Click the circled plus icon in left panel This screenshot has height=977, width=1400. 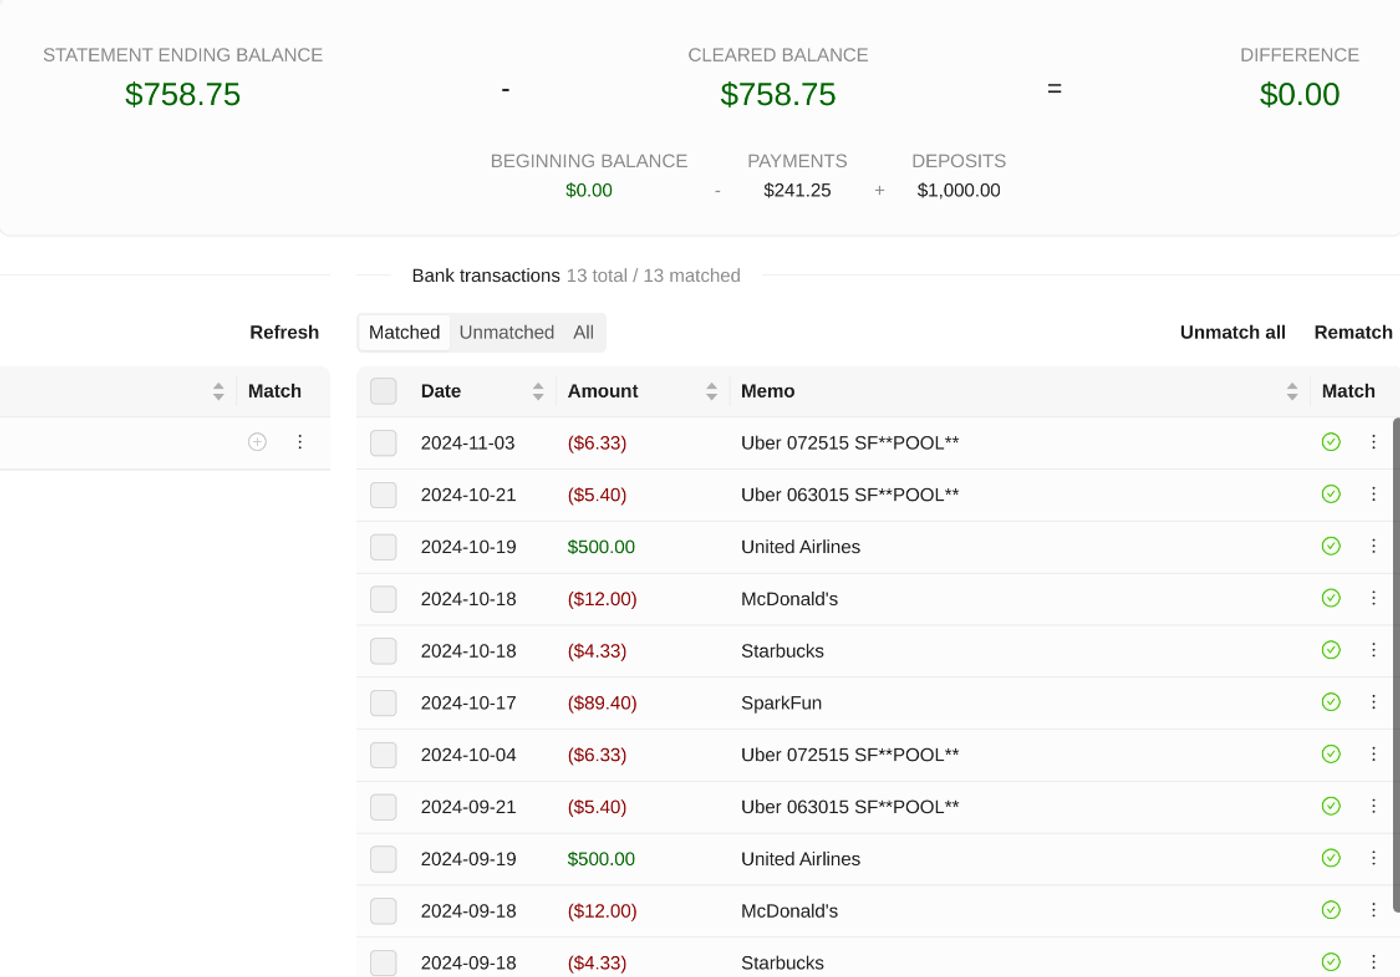(257, 442)
